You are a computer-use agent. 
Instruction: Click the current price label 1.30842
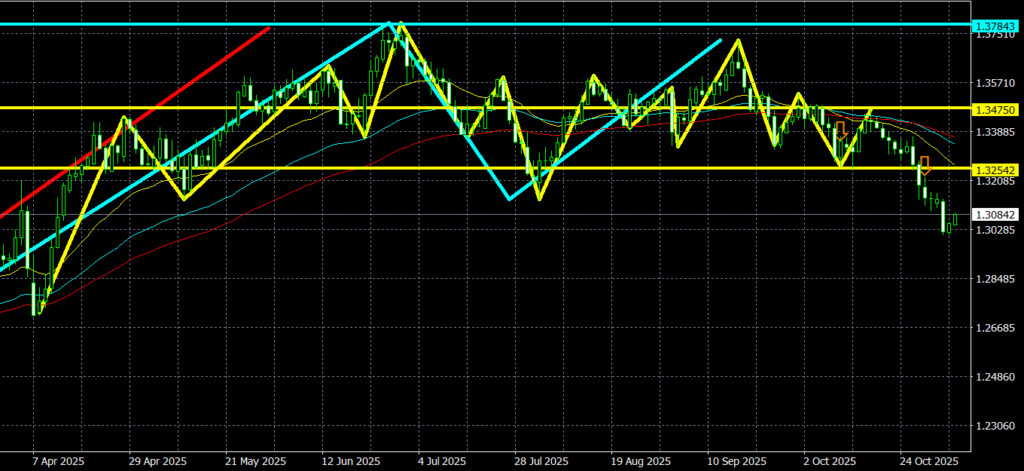click(993, 215)
